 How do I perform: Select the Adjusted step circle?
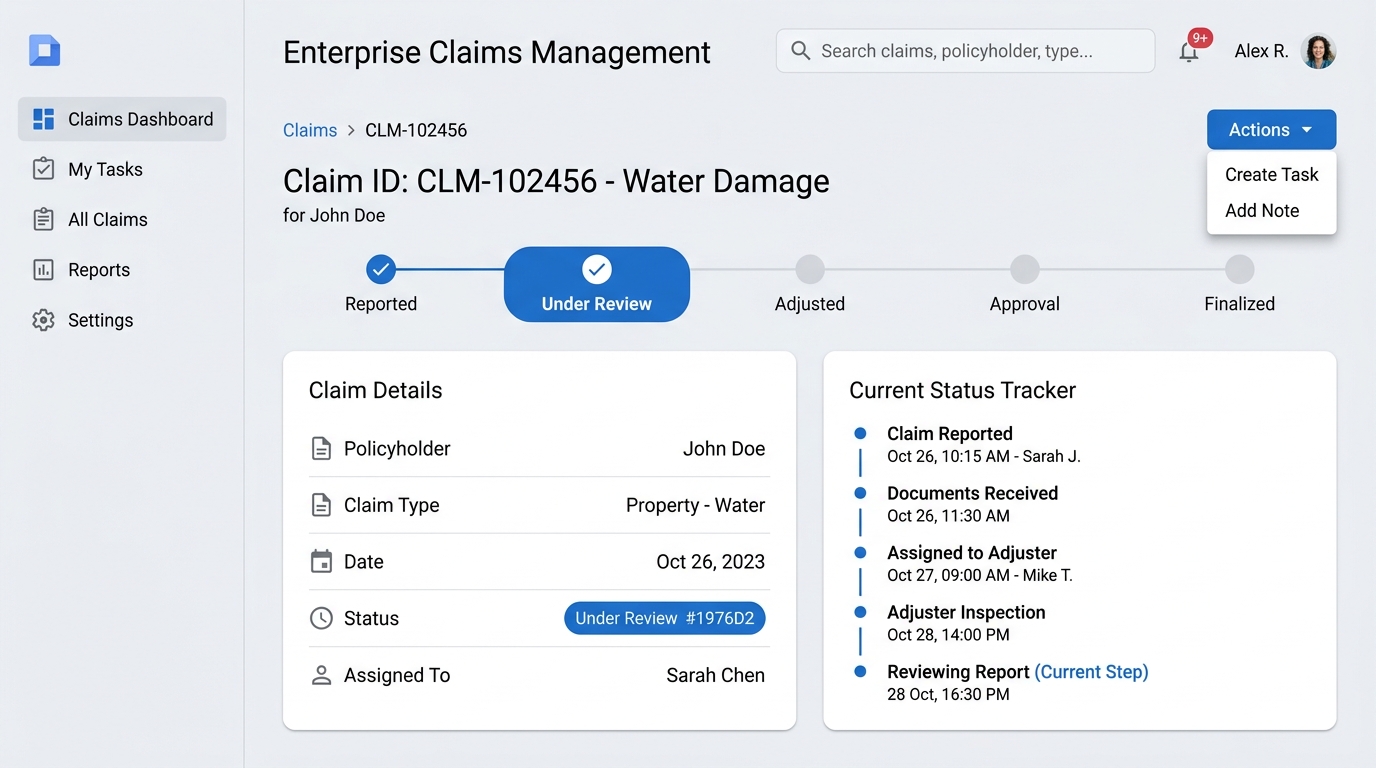click(x=810, y=269)
